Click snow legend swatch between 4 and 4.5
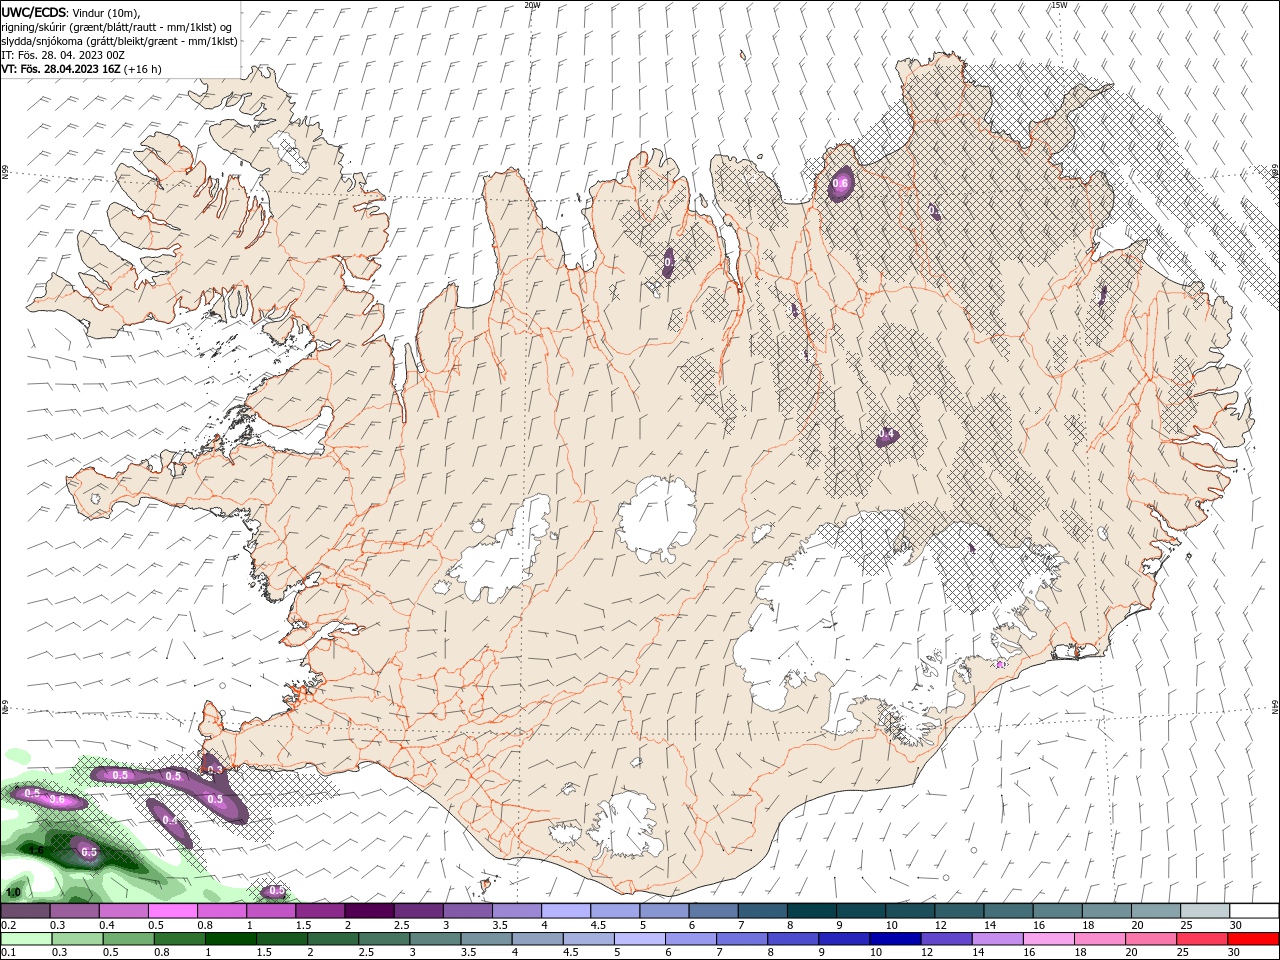 click(566, 911)
